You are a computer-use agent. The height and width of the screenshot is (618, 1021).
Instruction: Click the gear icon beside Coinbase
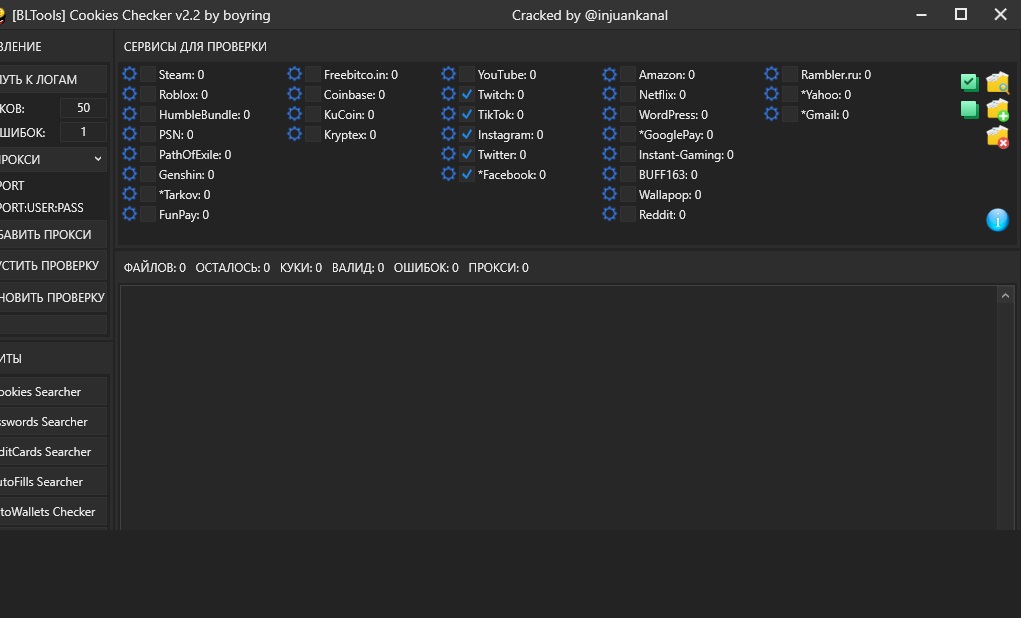[294, 95]
